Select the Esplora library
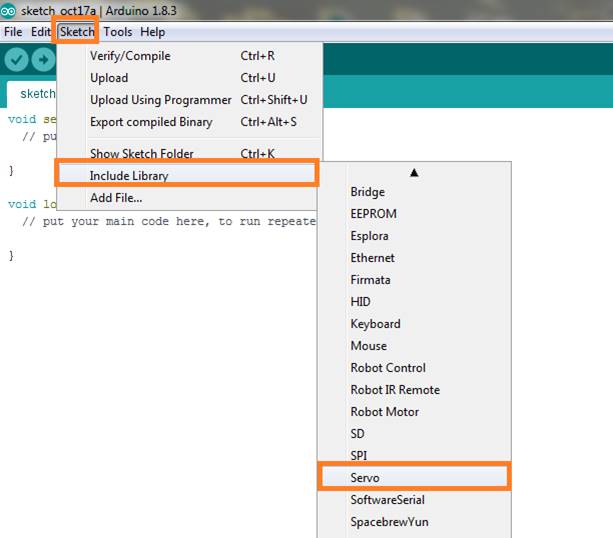Image resolution: width=613 pixels, height=538 pixels. point(414,236)
